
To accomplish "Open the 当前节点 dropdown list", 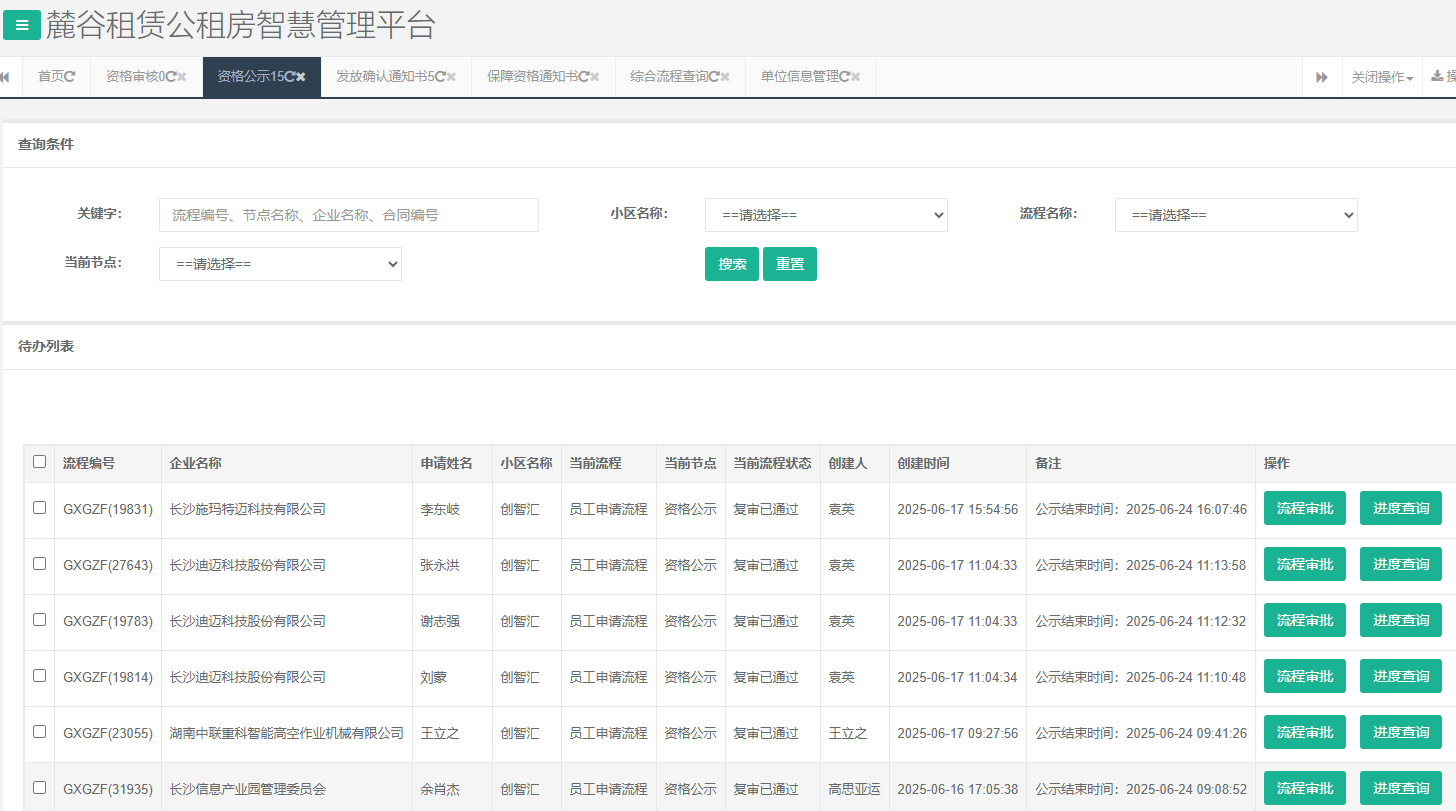I will pyautogui.click(x=280, y=264).
